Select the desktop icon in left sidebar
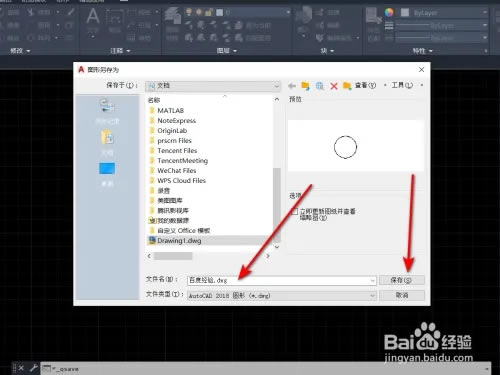The height and width of the screenshot is (375, 500). coord(107,168)
